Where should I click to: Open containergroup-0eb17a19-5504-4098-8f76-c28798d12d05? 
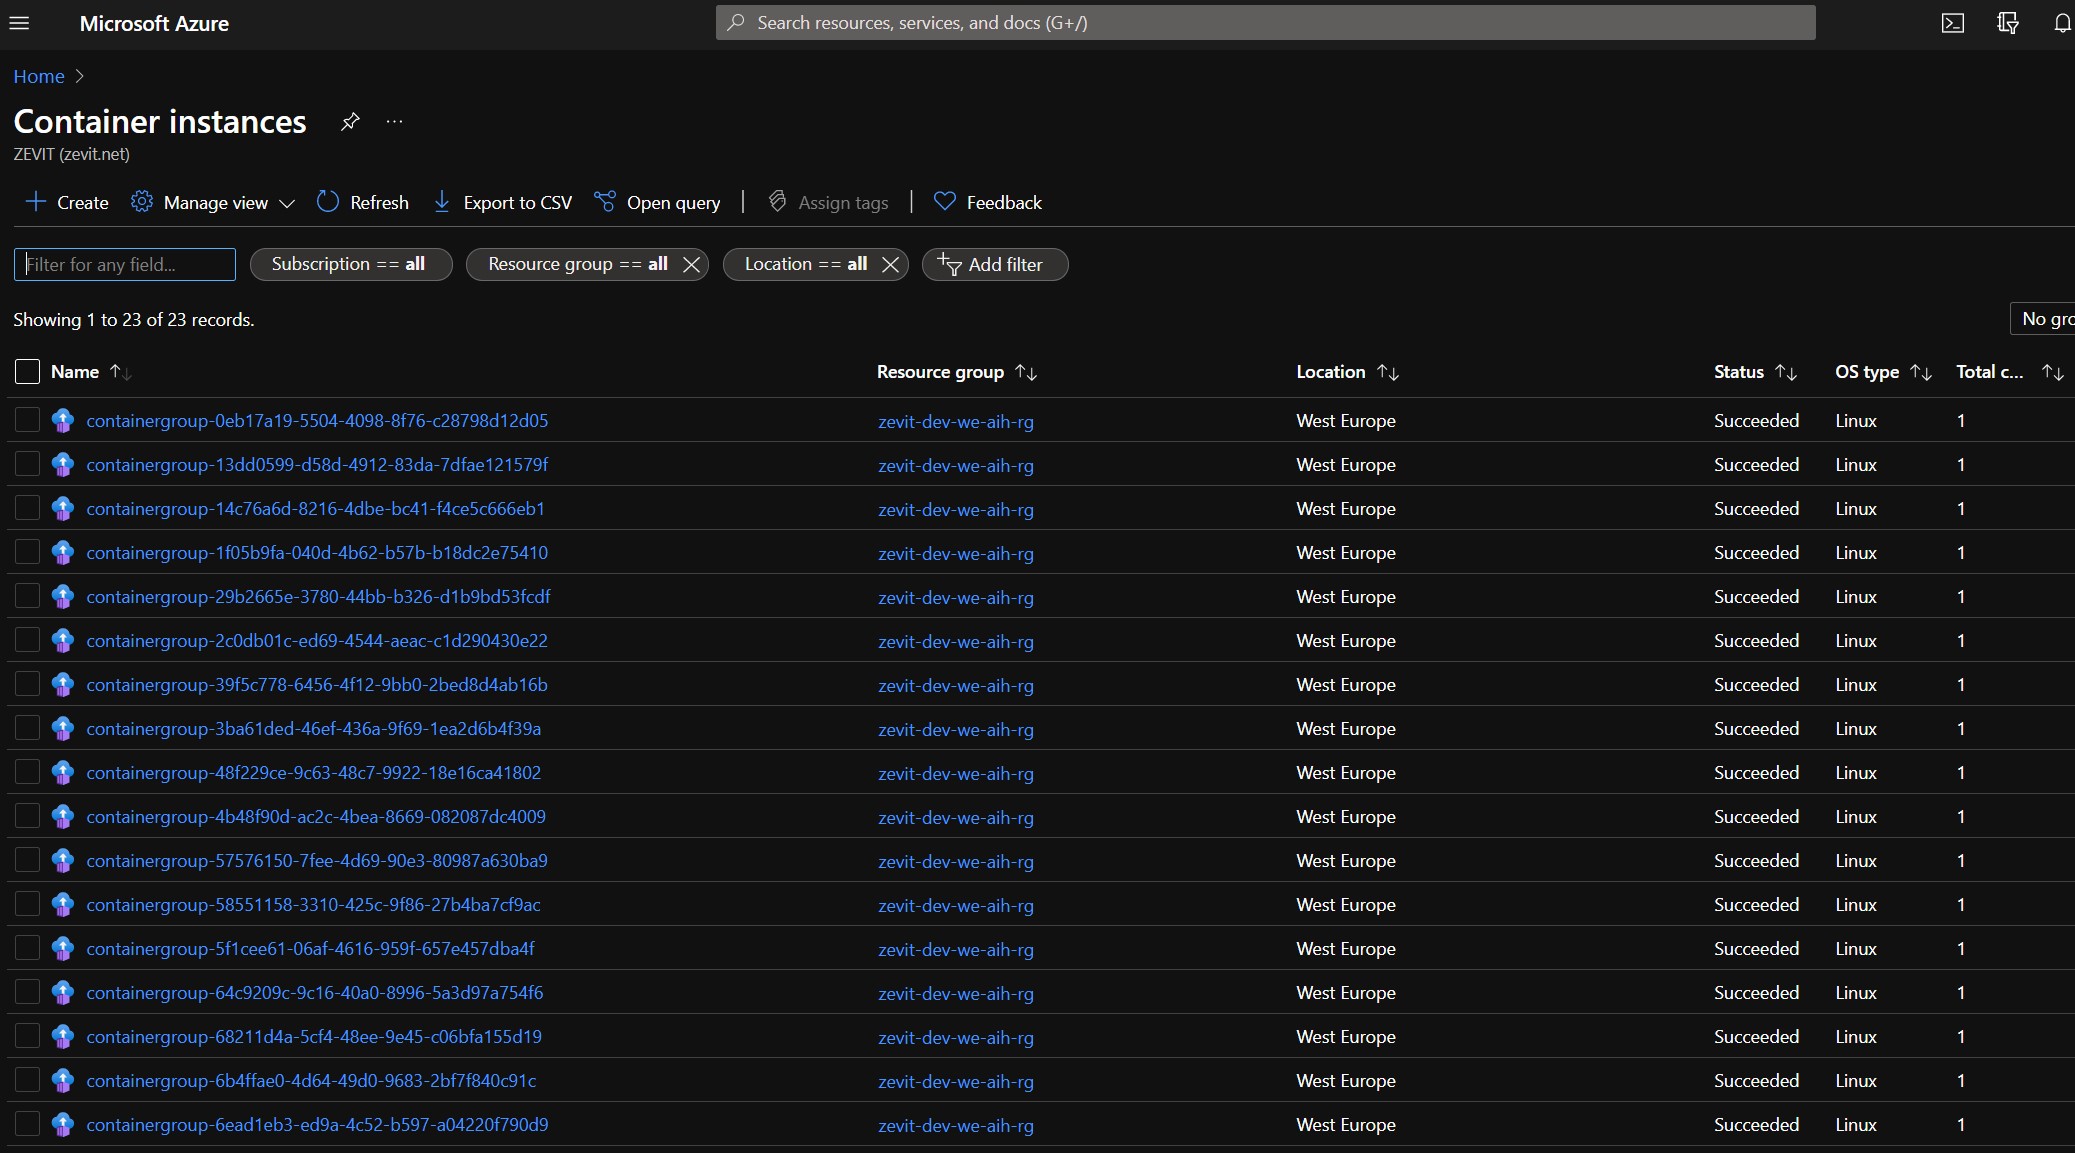[317, 421]
